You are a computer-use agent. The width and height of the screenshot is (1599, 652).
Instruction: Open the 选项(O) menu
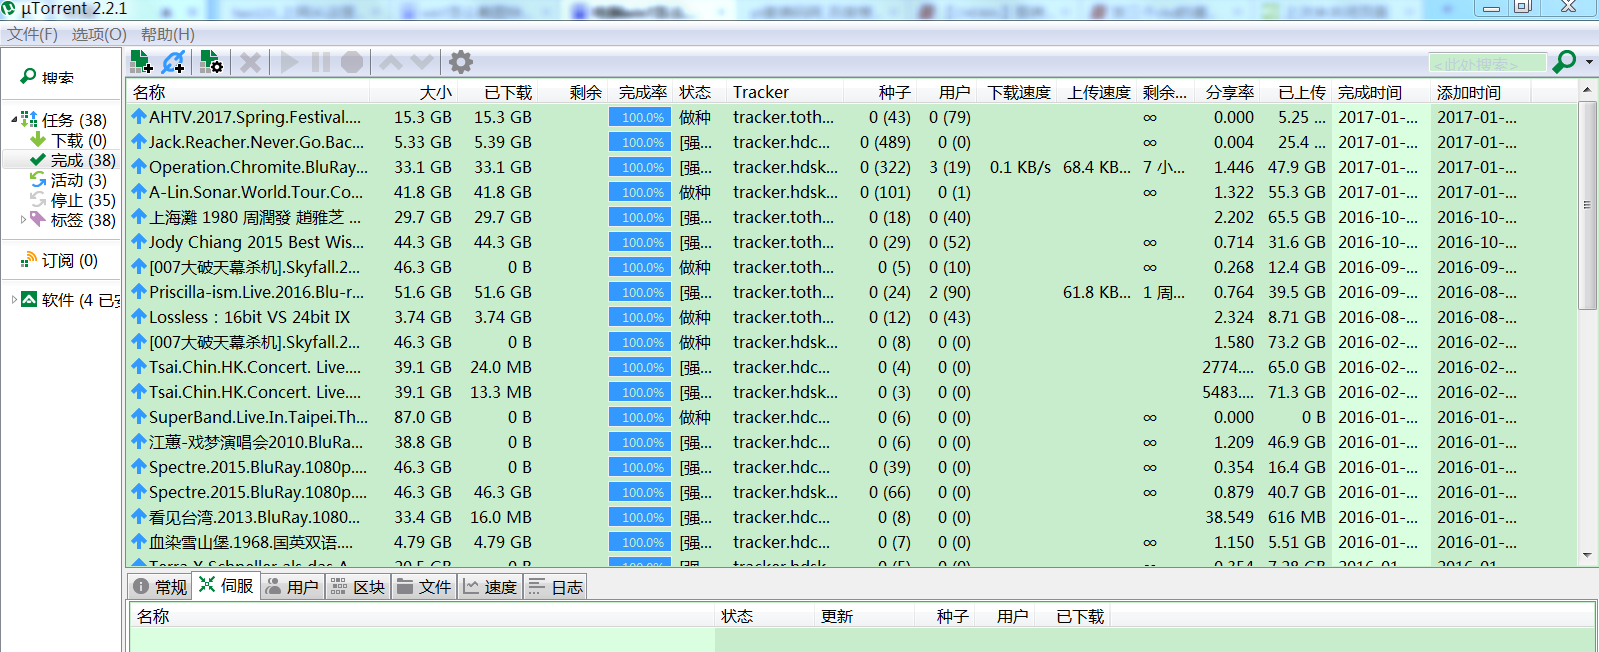pyautogui.click(x=99, y=34)
